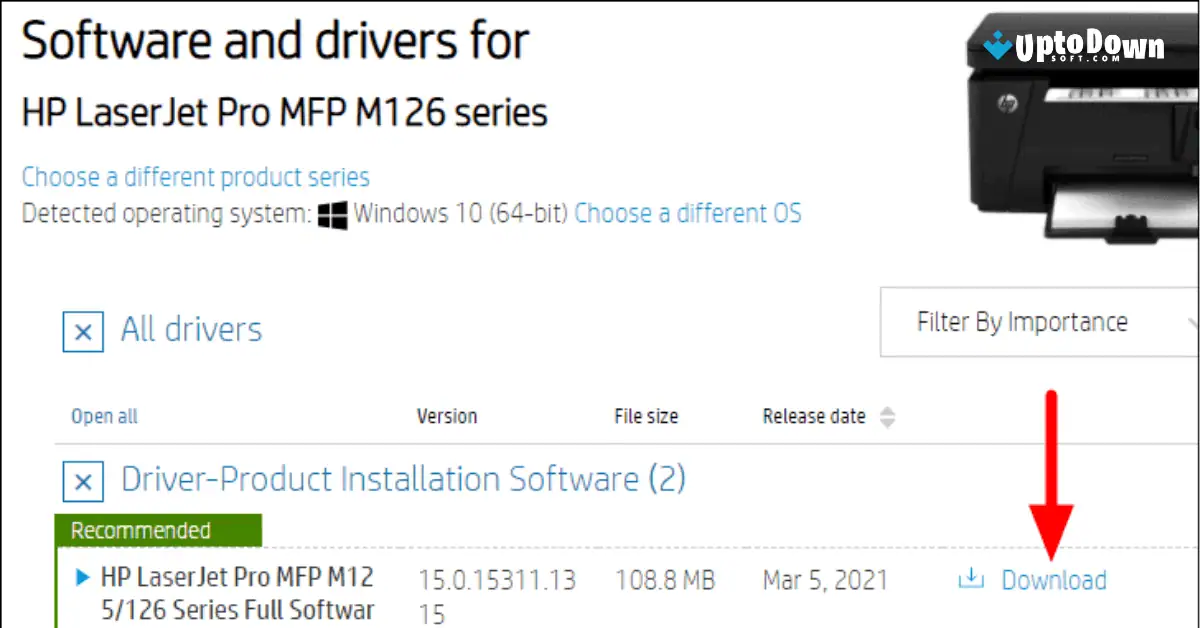Click the download arrow icon beside Download
The height and width of the screenshot is (628, 1200).
(970, 580)
